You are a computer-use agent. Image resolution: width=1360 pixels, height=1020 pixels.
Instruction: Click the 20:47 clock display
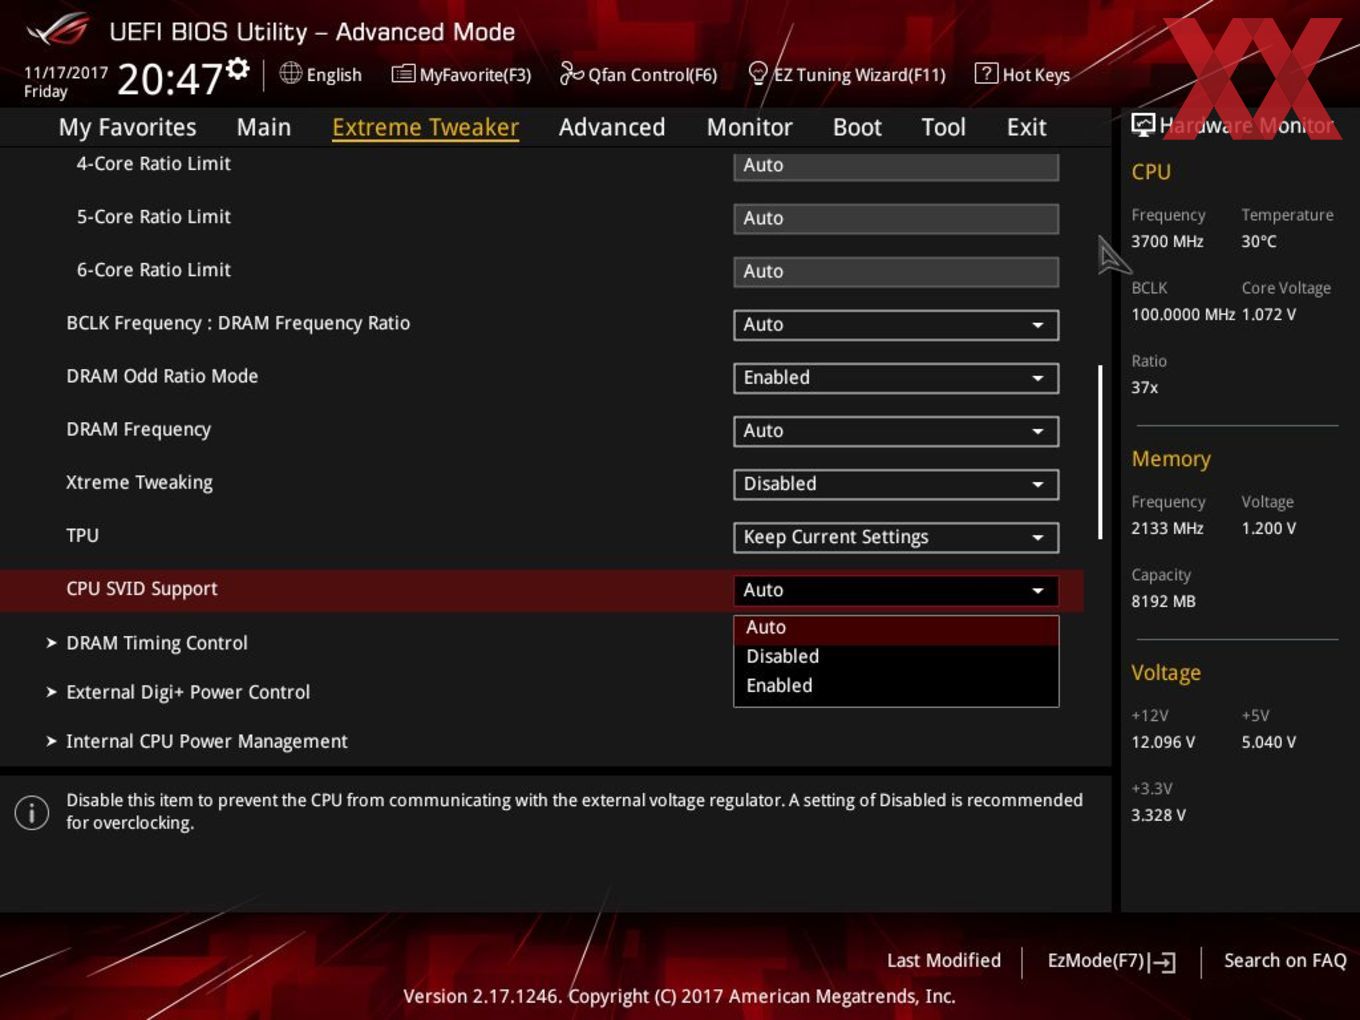(169, 79)
